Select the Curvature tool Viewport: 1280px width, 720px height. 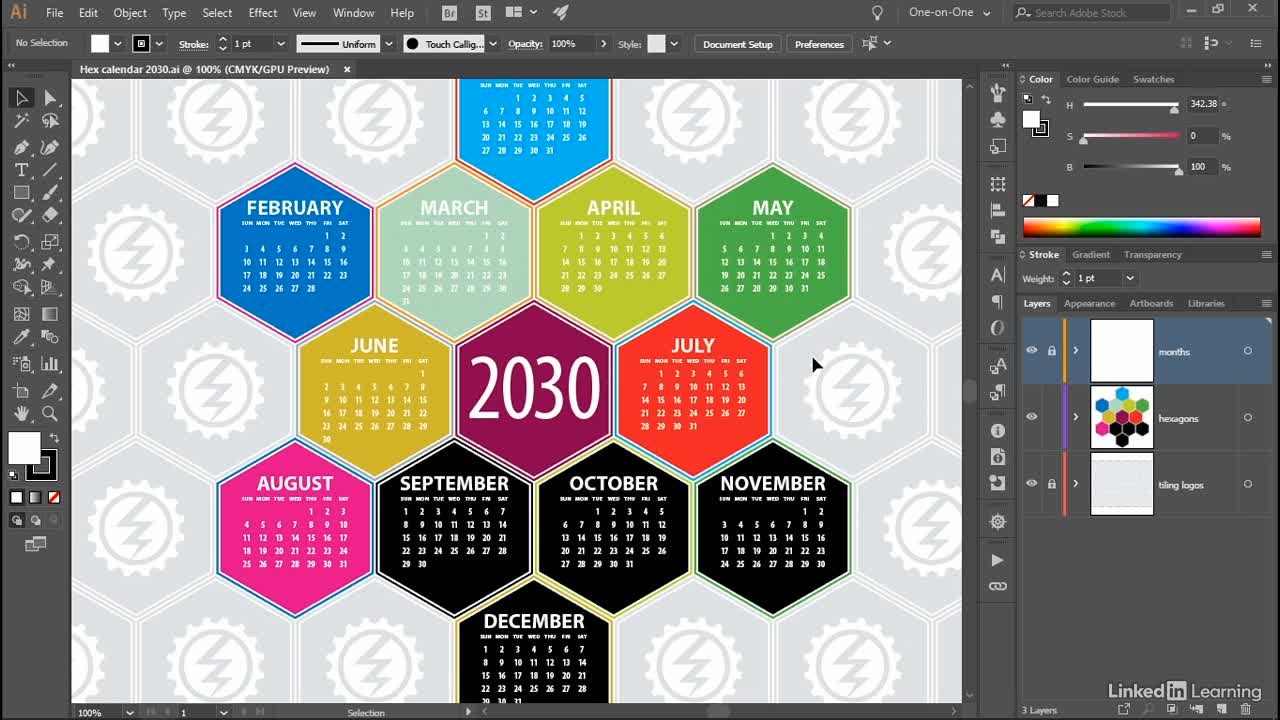(x=50, y=147)
